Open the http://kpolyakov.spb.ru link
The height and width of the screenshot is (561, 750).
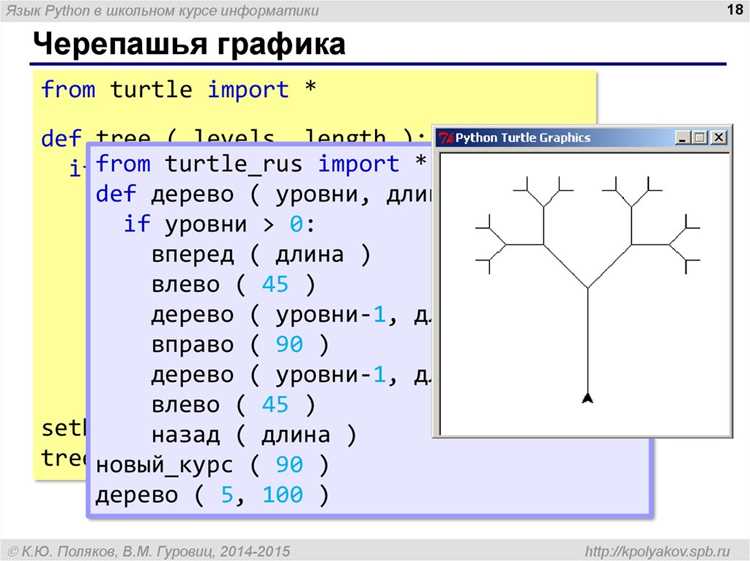click(x=657, y=551)
